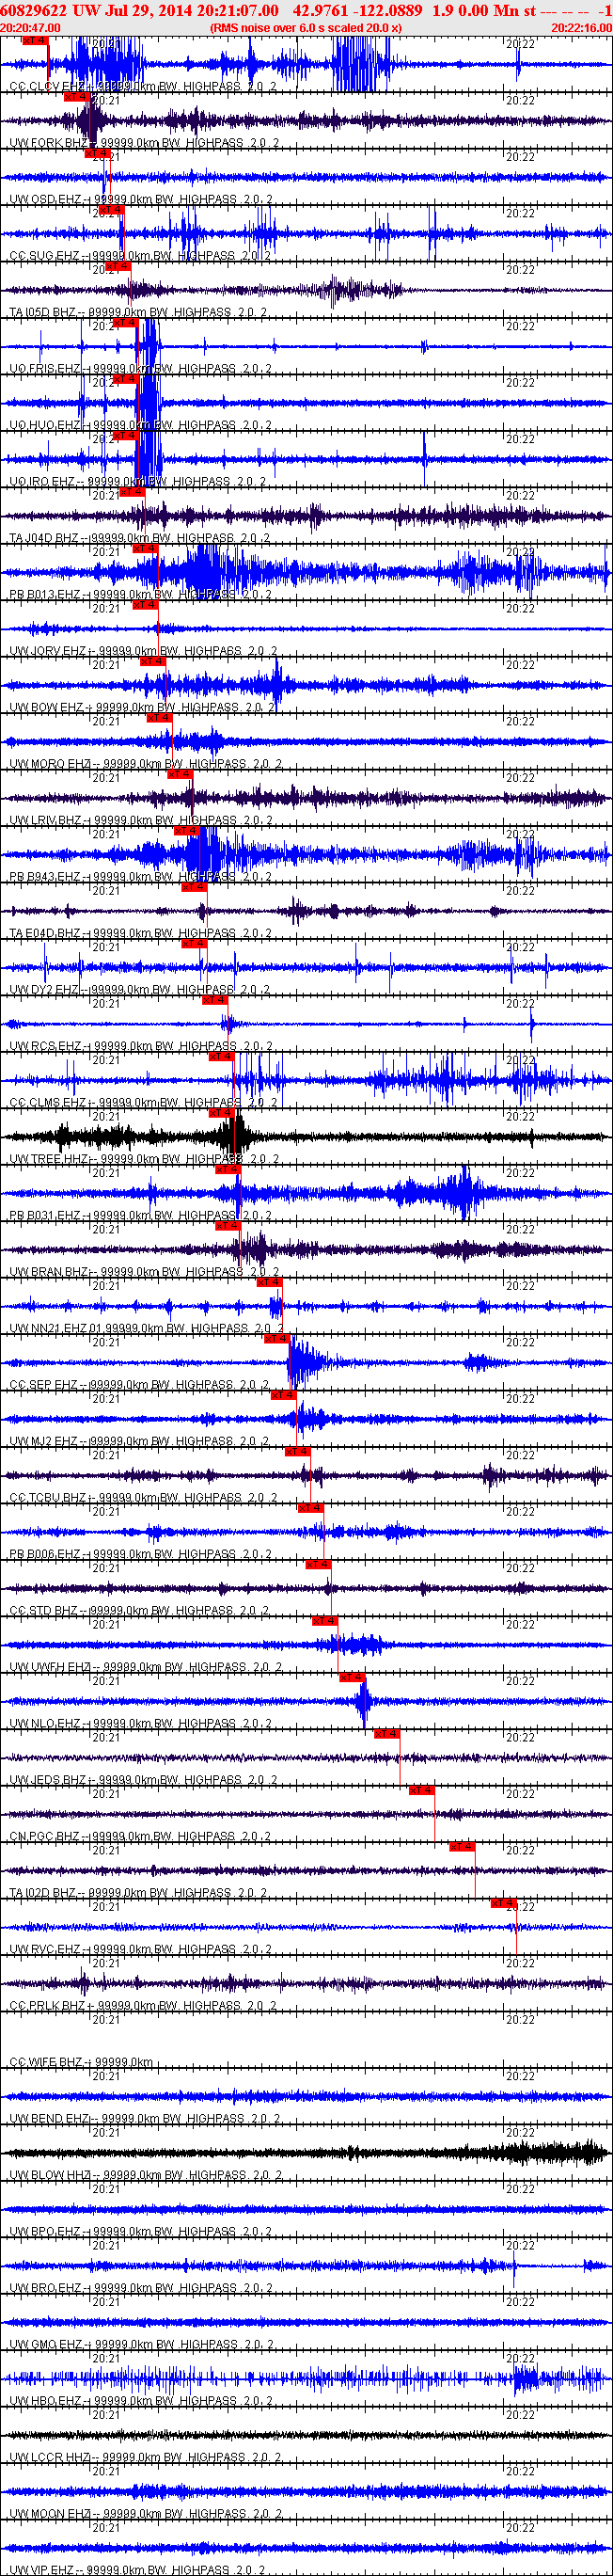This screenshot has height=2576, width=613.
Task: Select the red pick marker on TA I02D trace
Action: click(x=461, y=1846)
